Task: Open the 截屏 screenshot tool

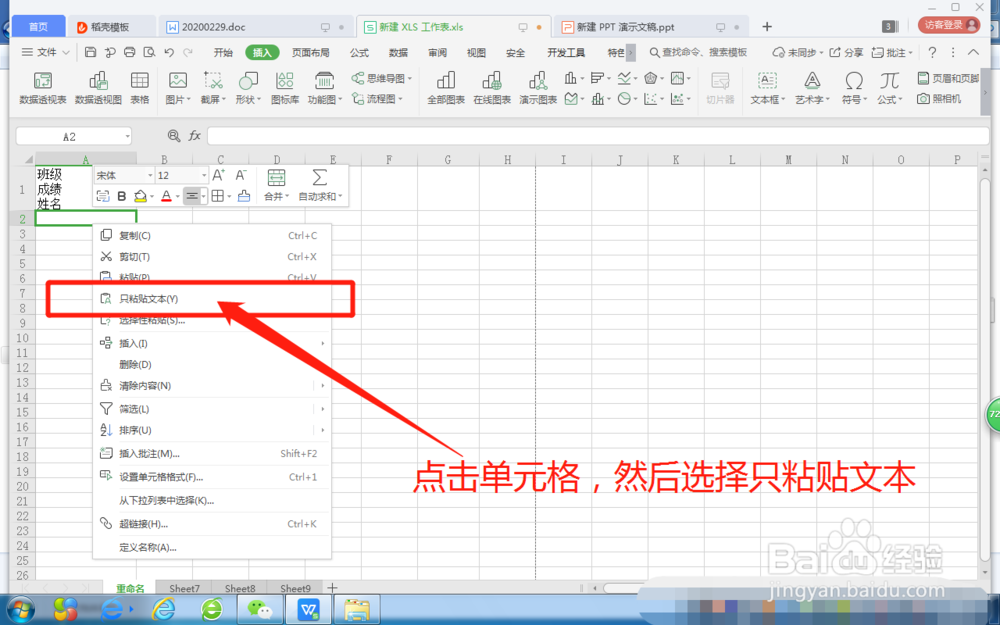Action: pos(212,87)
